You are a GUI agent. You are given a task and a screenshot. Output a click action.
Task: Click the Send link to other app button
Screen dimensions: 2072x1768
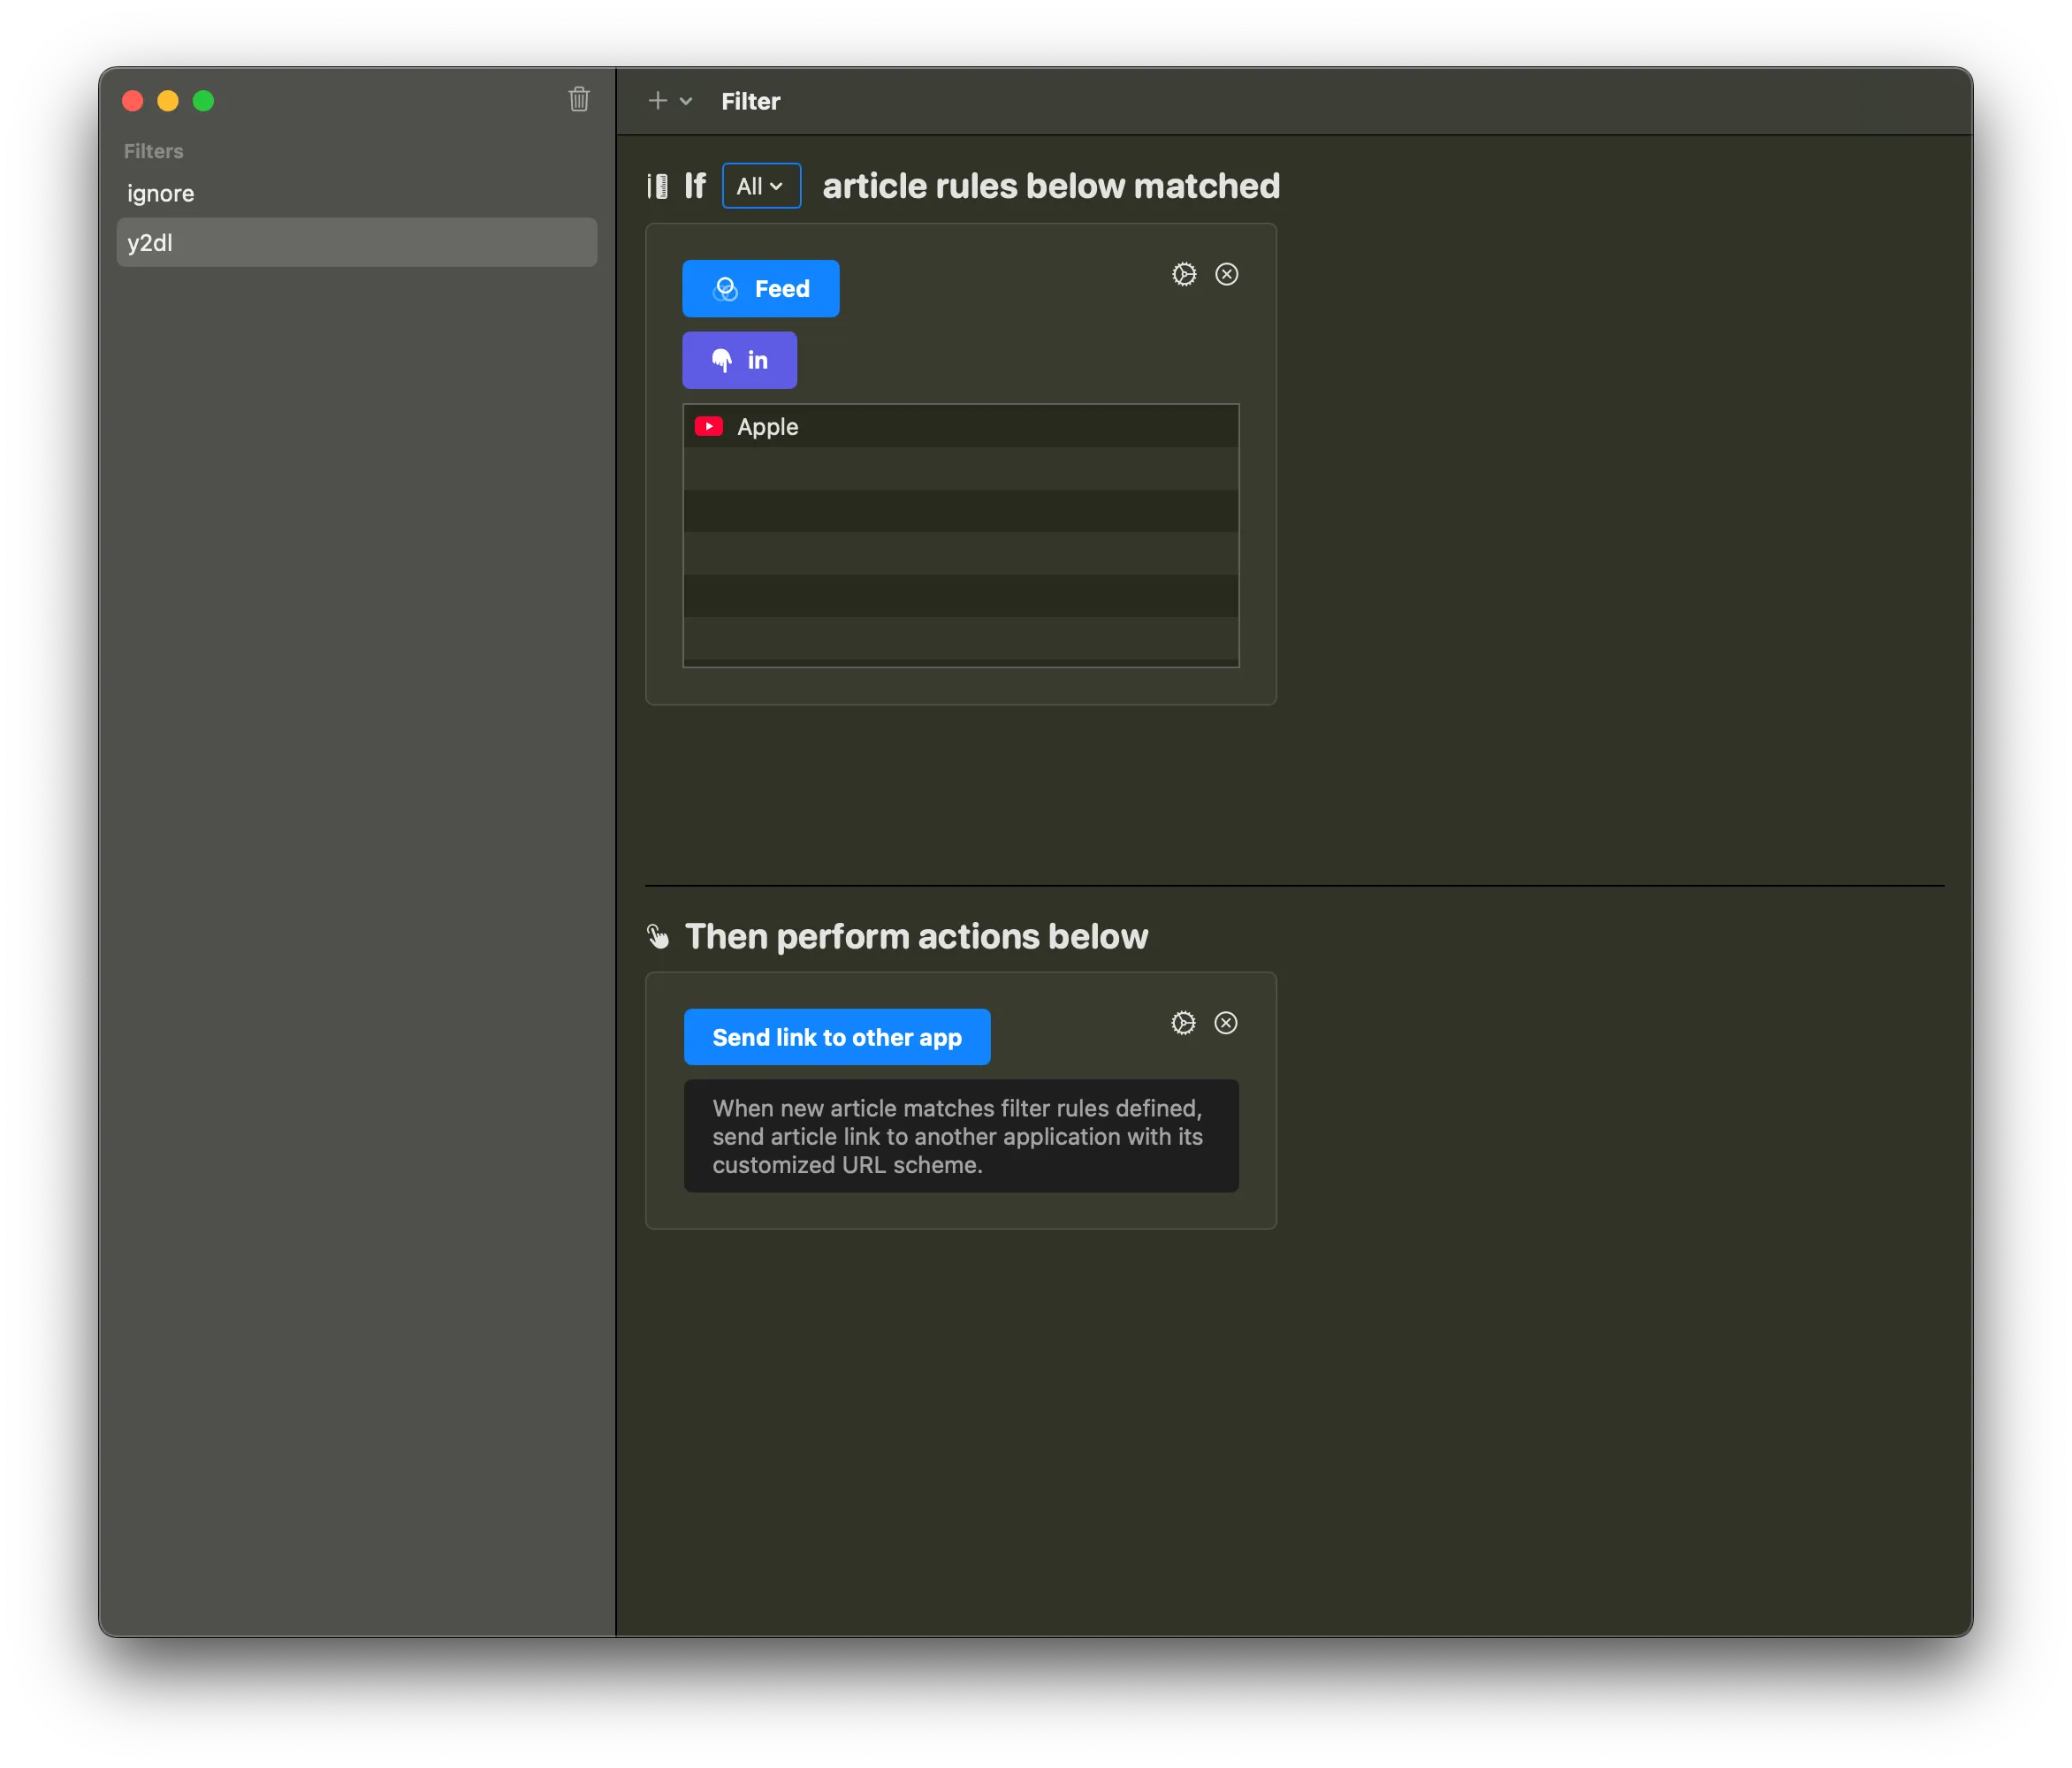point(836,1037)
